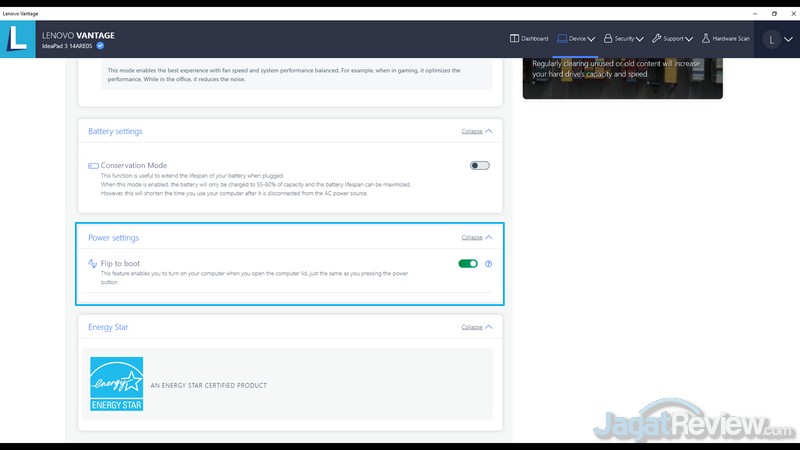Expand the Device dropdown chevron
800x450 pixels.
591,39
